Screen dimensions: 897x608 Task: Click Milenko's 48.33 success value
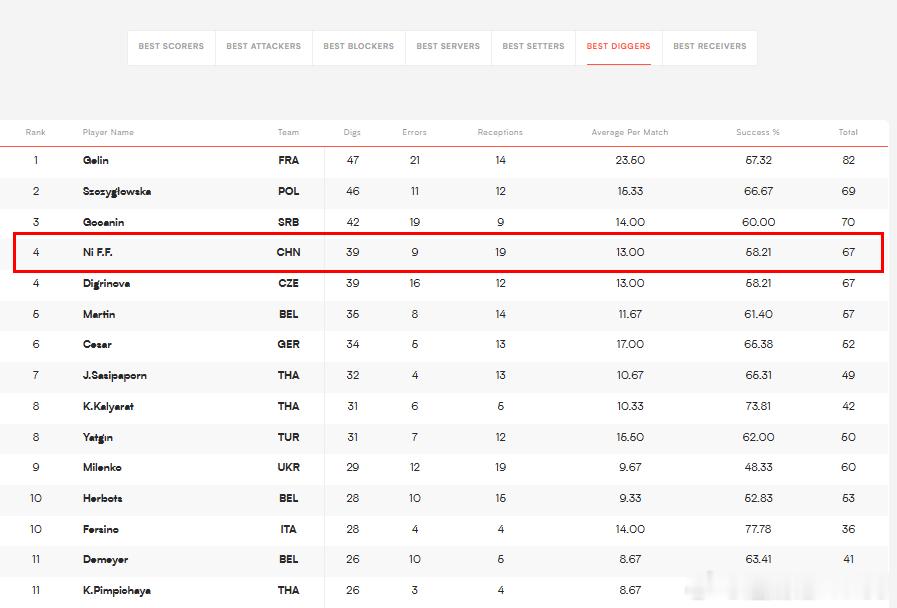[x=758, y=467]
